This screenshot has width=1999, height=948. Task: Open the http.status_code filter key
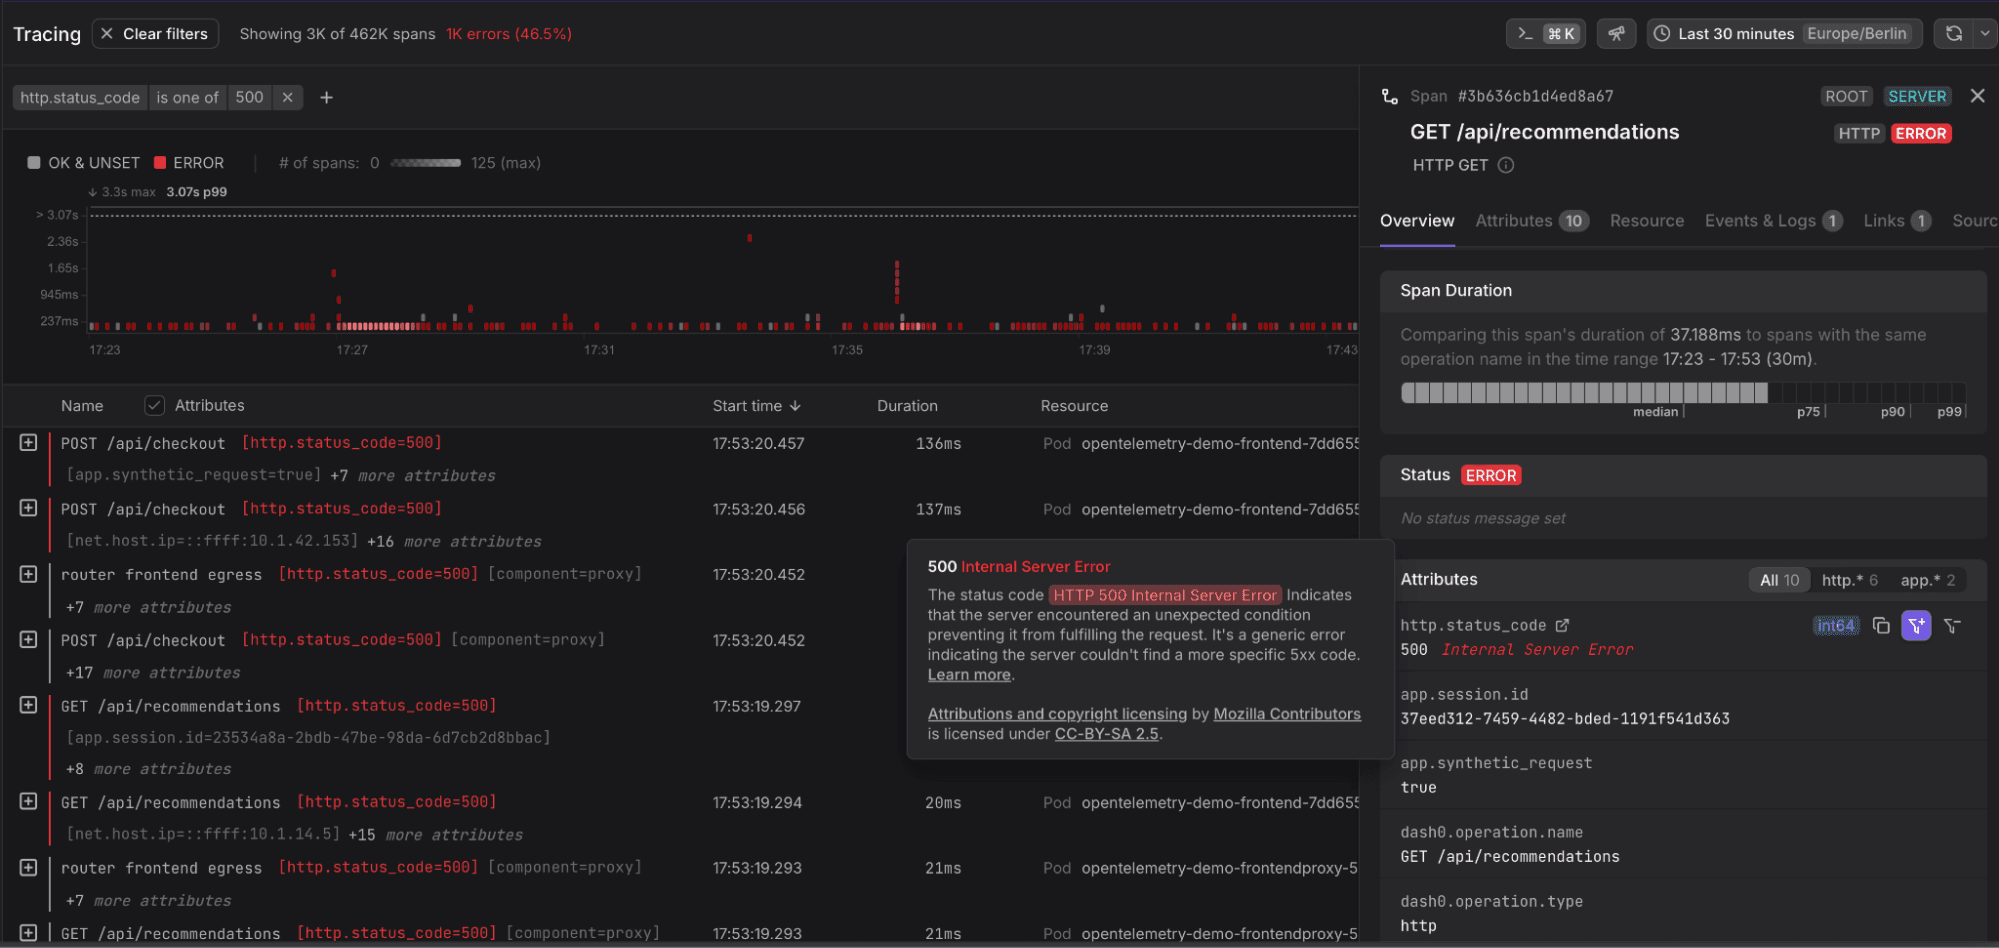[80, 97]
